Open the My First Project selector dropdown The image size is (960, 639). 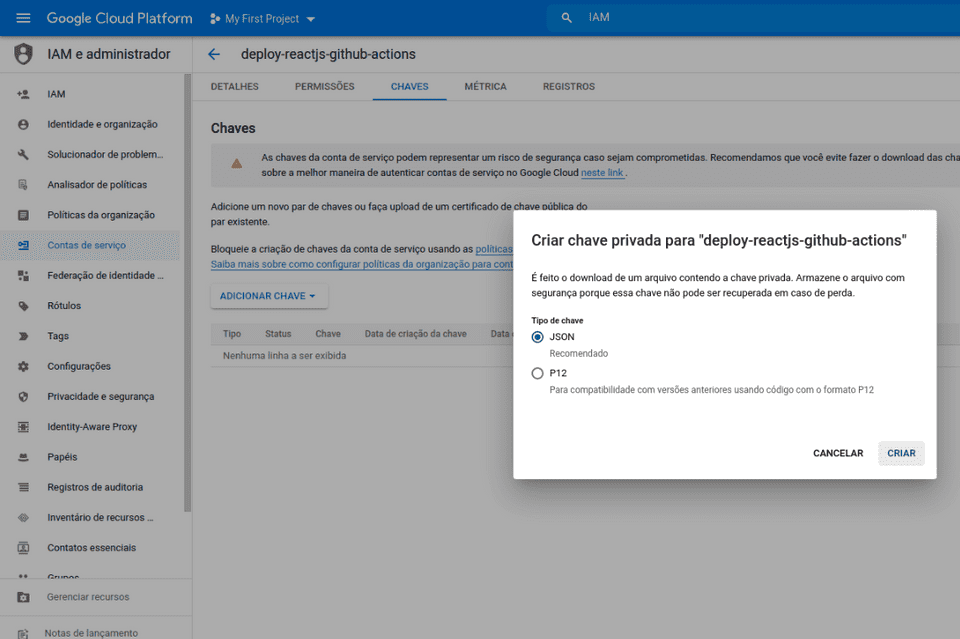tap(263, 19)
